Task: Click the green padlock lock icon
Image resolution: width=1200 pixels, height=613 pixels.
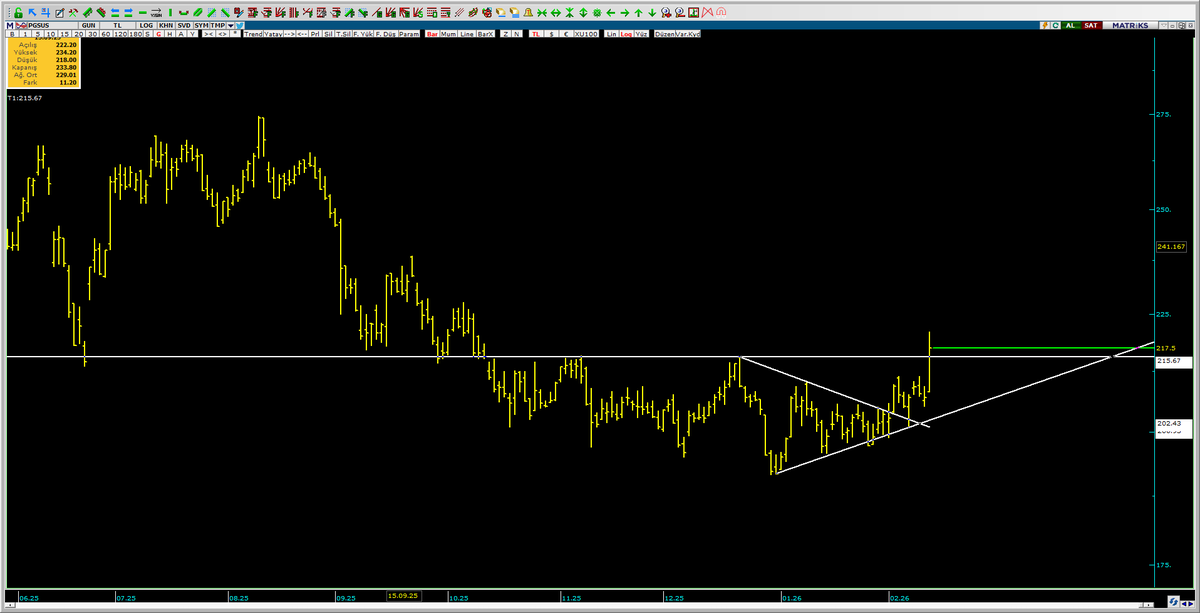Action: tap(19, 13)
